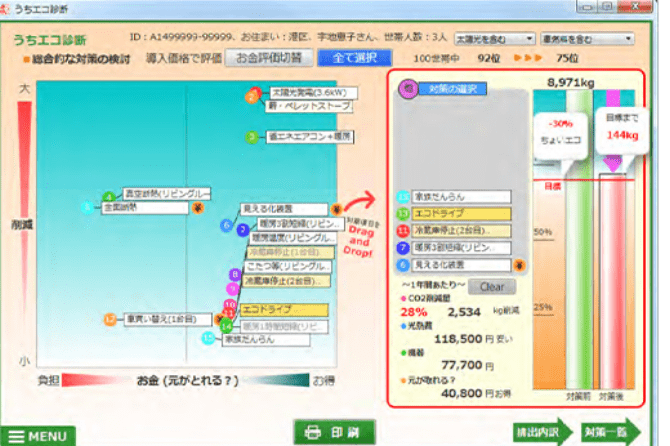Select 暖房3割短縮 label in chart
670x446 pixels.
pyautogui.click(x=301, y=224)
